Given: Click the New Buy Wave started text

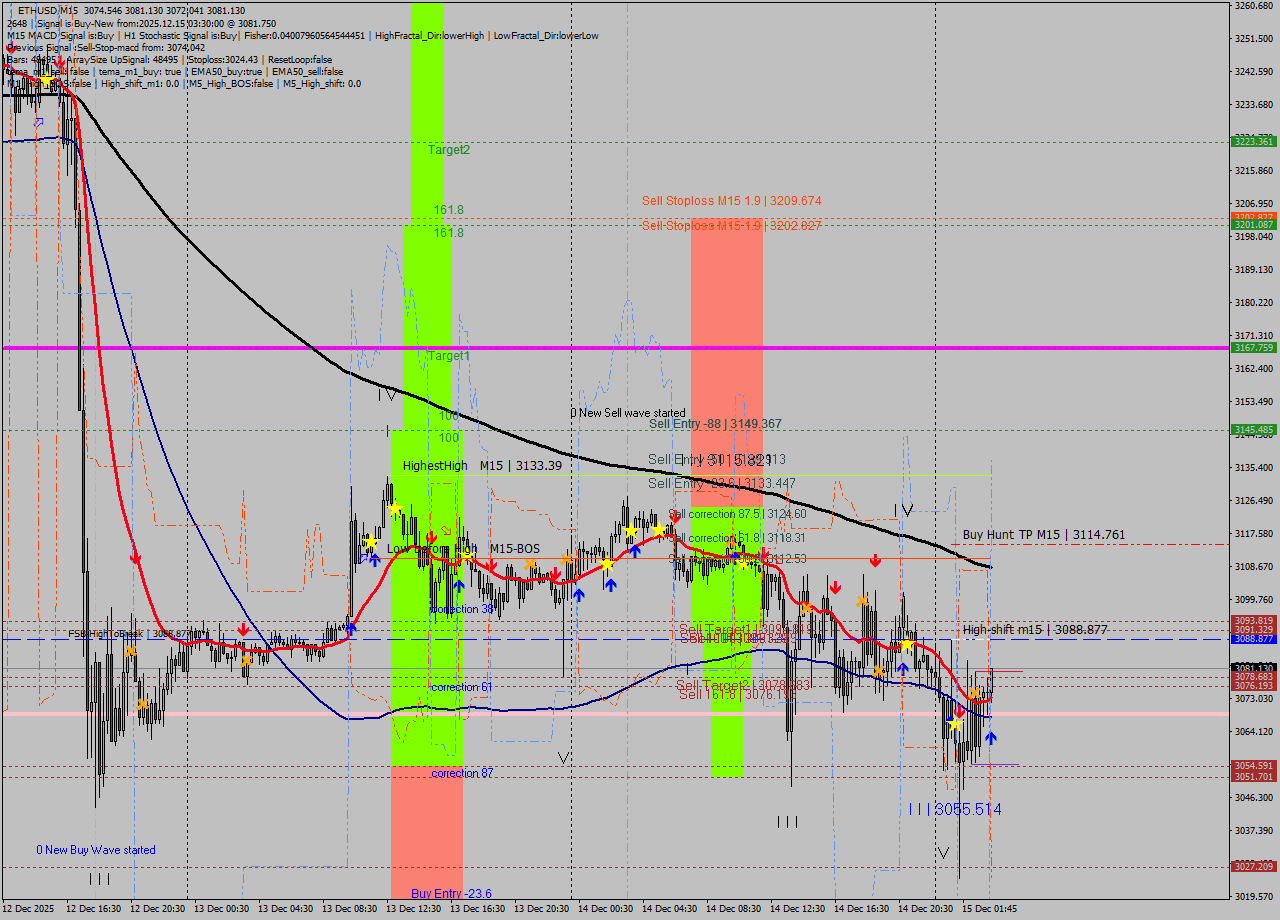Looking at the screenshot, I should pyautogui.click(x=95, y=849).
